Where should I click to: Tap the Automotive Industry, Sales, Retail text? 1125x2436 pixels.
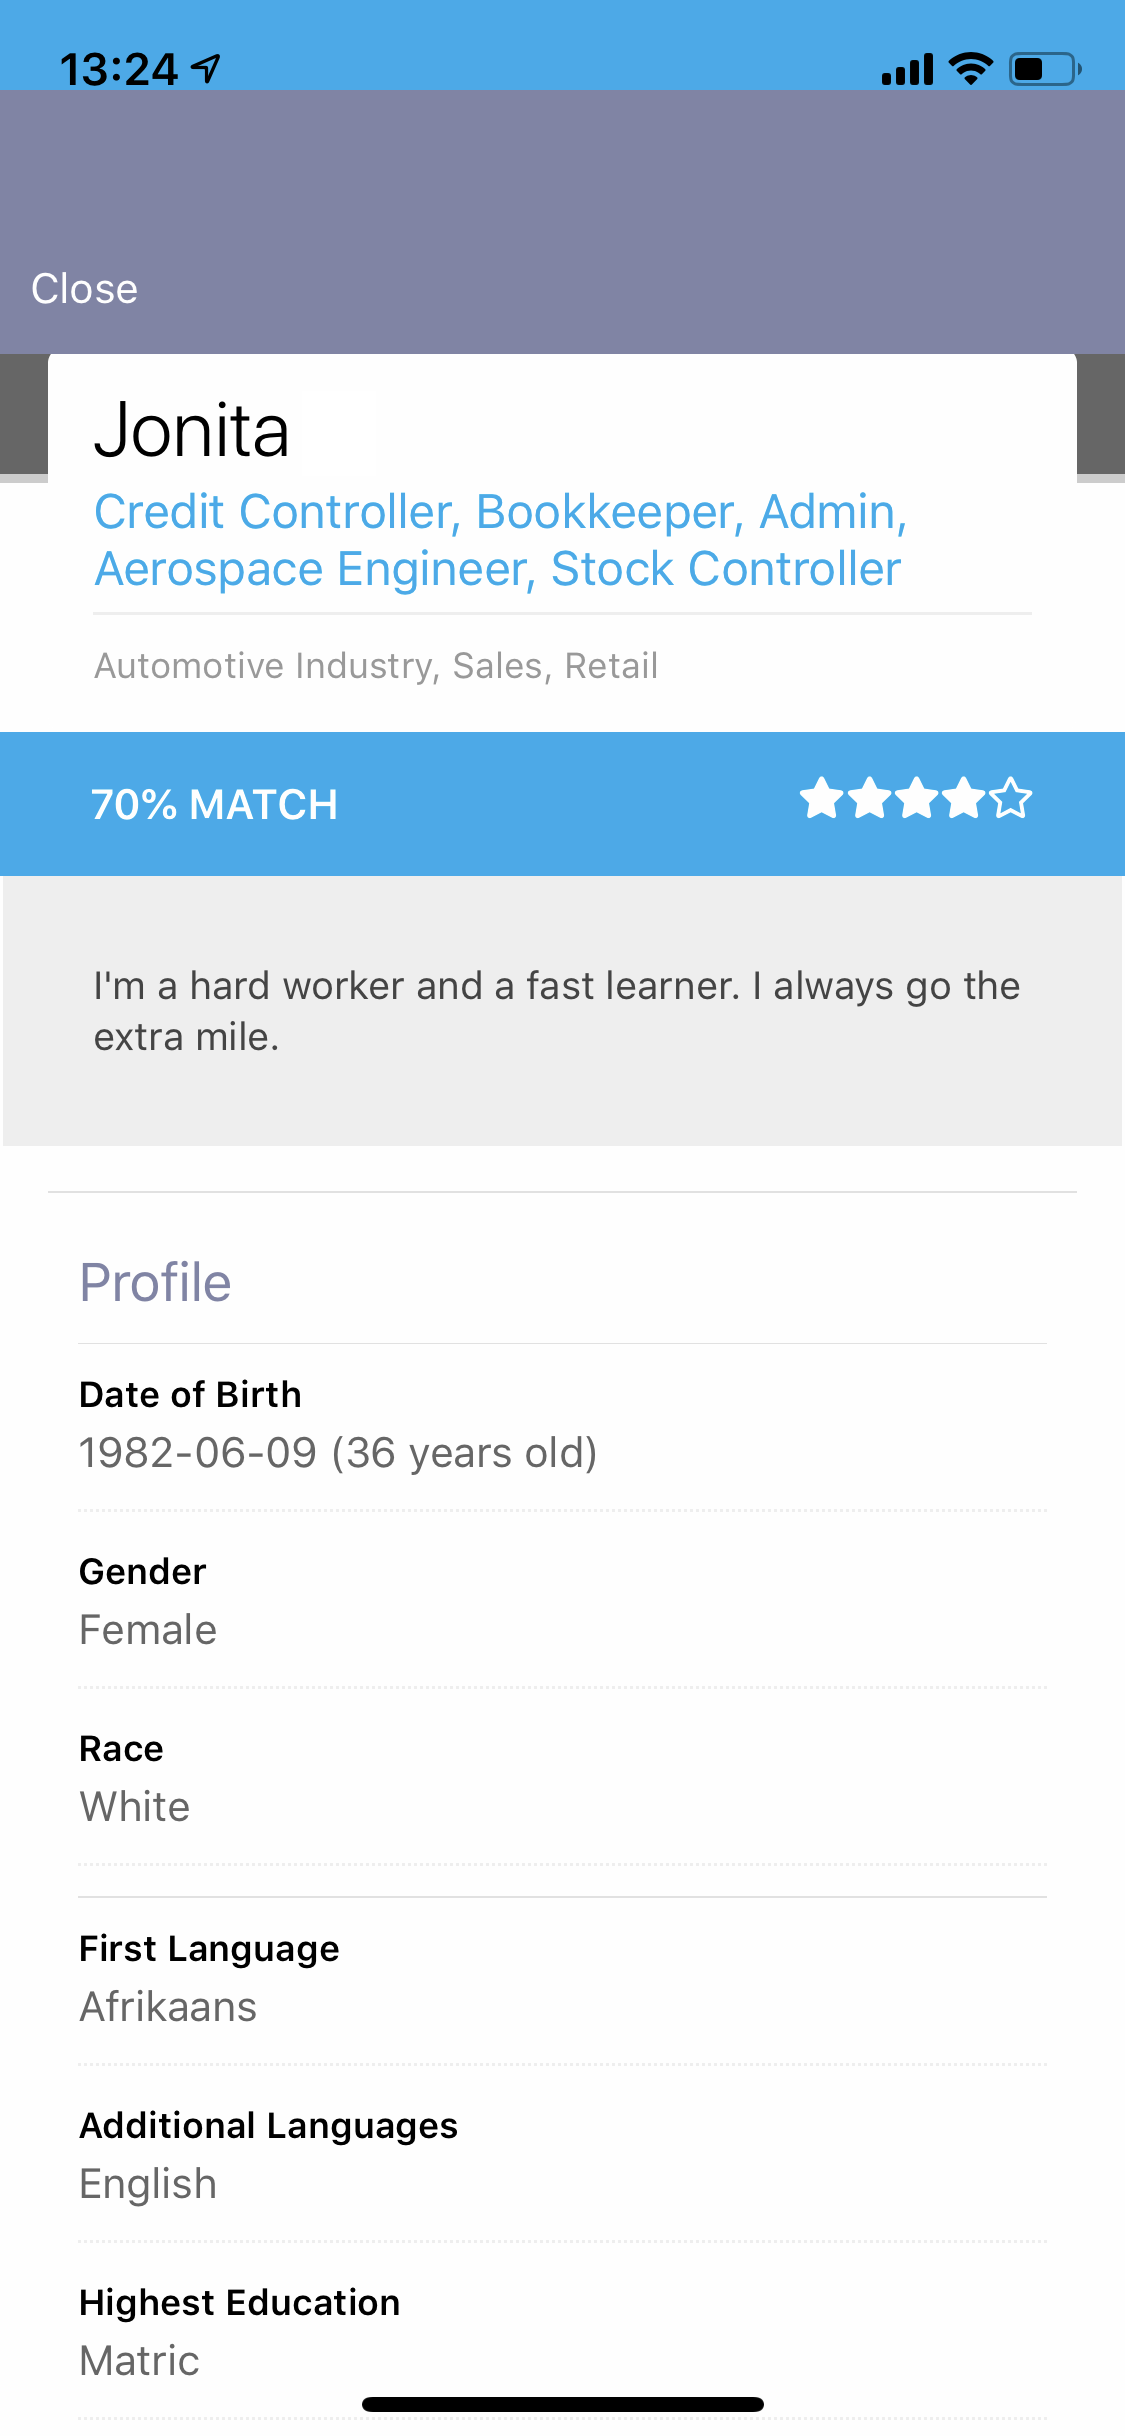(x=376, y=666)
